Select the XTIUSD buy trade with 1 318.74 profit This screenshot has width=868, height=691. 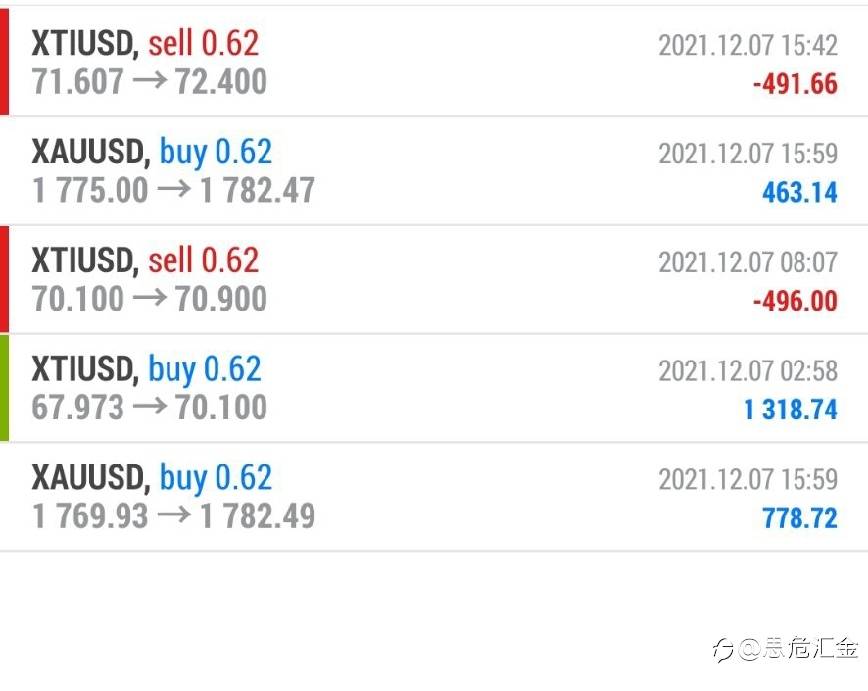[x=434, y=388]
